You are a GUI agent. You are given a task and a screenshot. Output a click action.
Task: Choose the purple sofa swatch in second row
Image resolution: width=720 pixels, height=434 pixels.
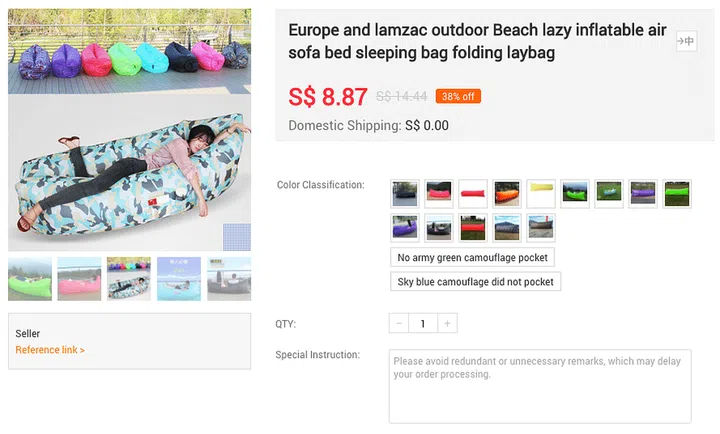[x=405, y=227]
